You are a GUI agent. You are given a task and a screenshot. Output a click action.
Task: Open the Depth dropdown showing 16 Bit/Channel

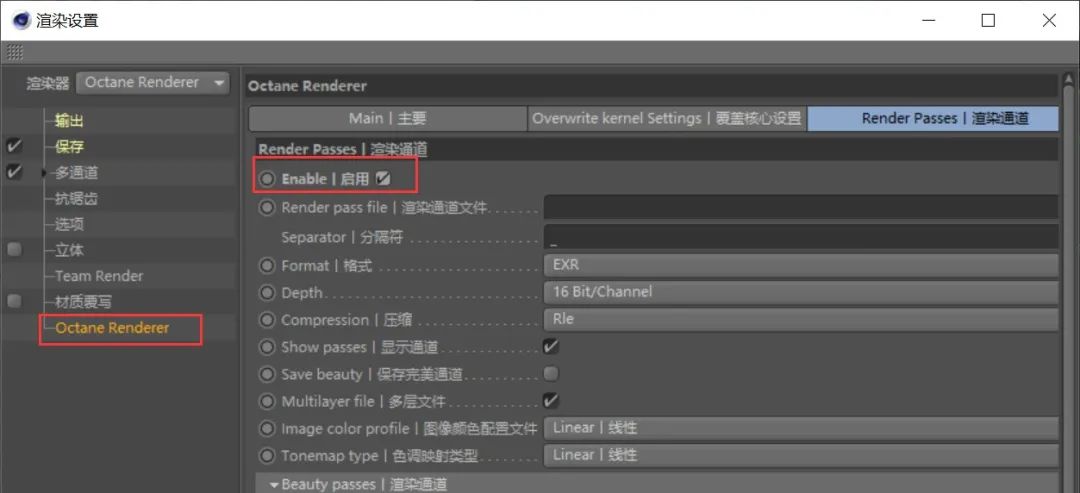pyautogui.click(x=800, y=292)
